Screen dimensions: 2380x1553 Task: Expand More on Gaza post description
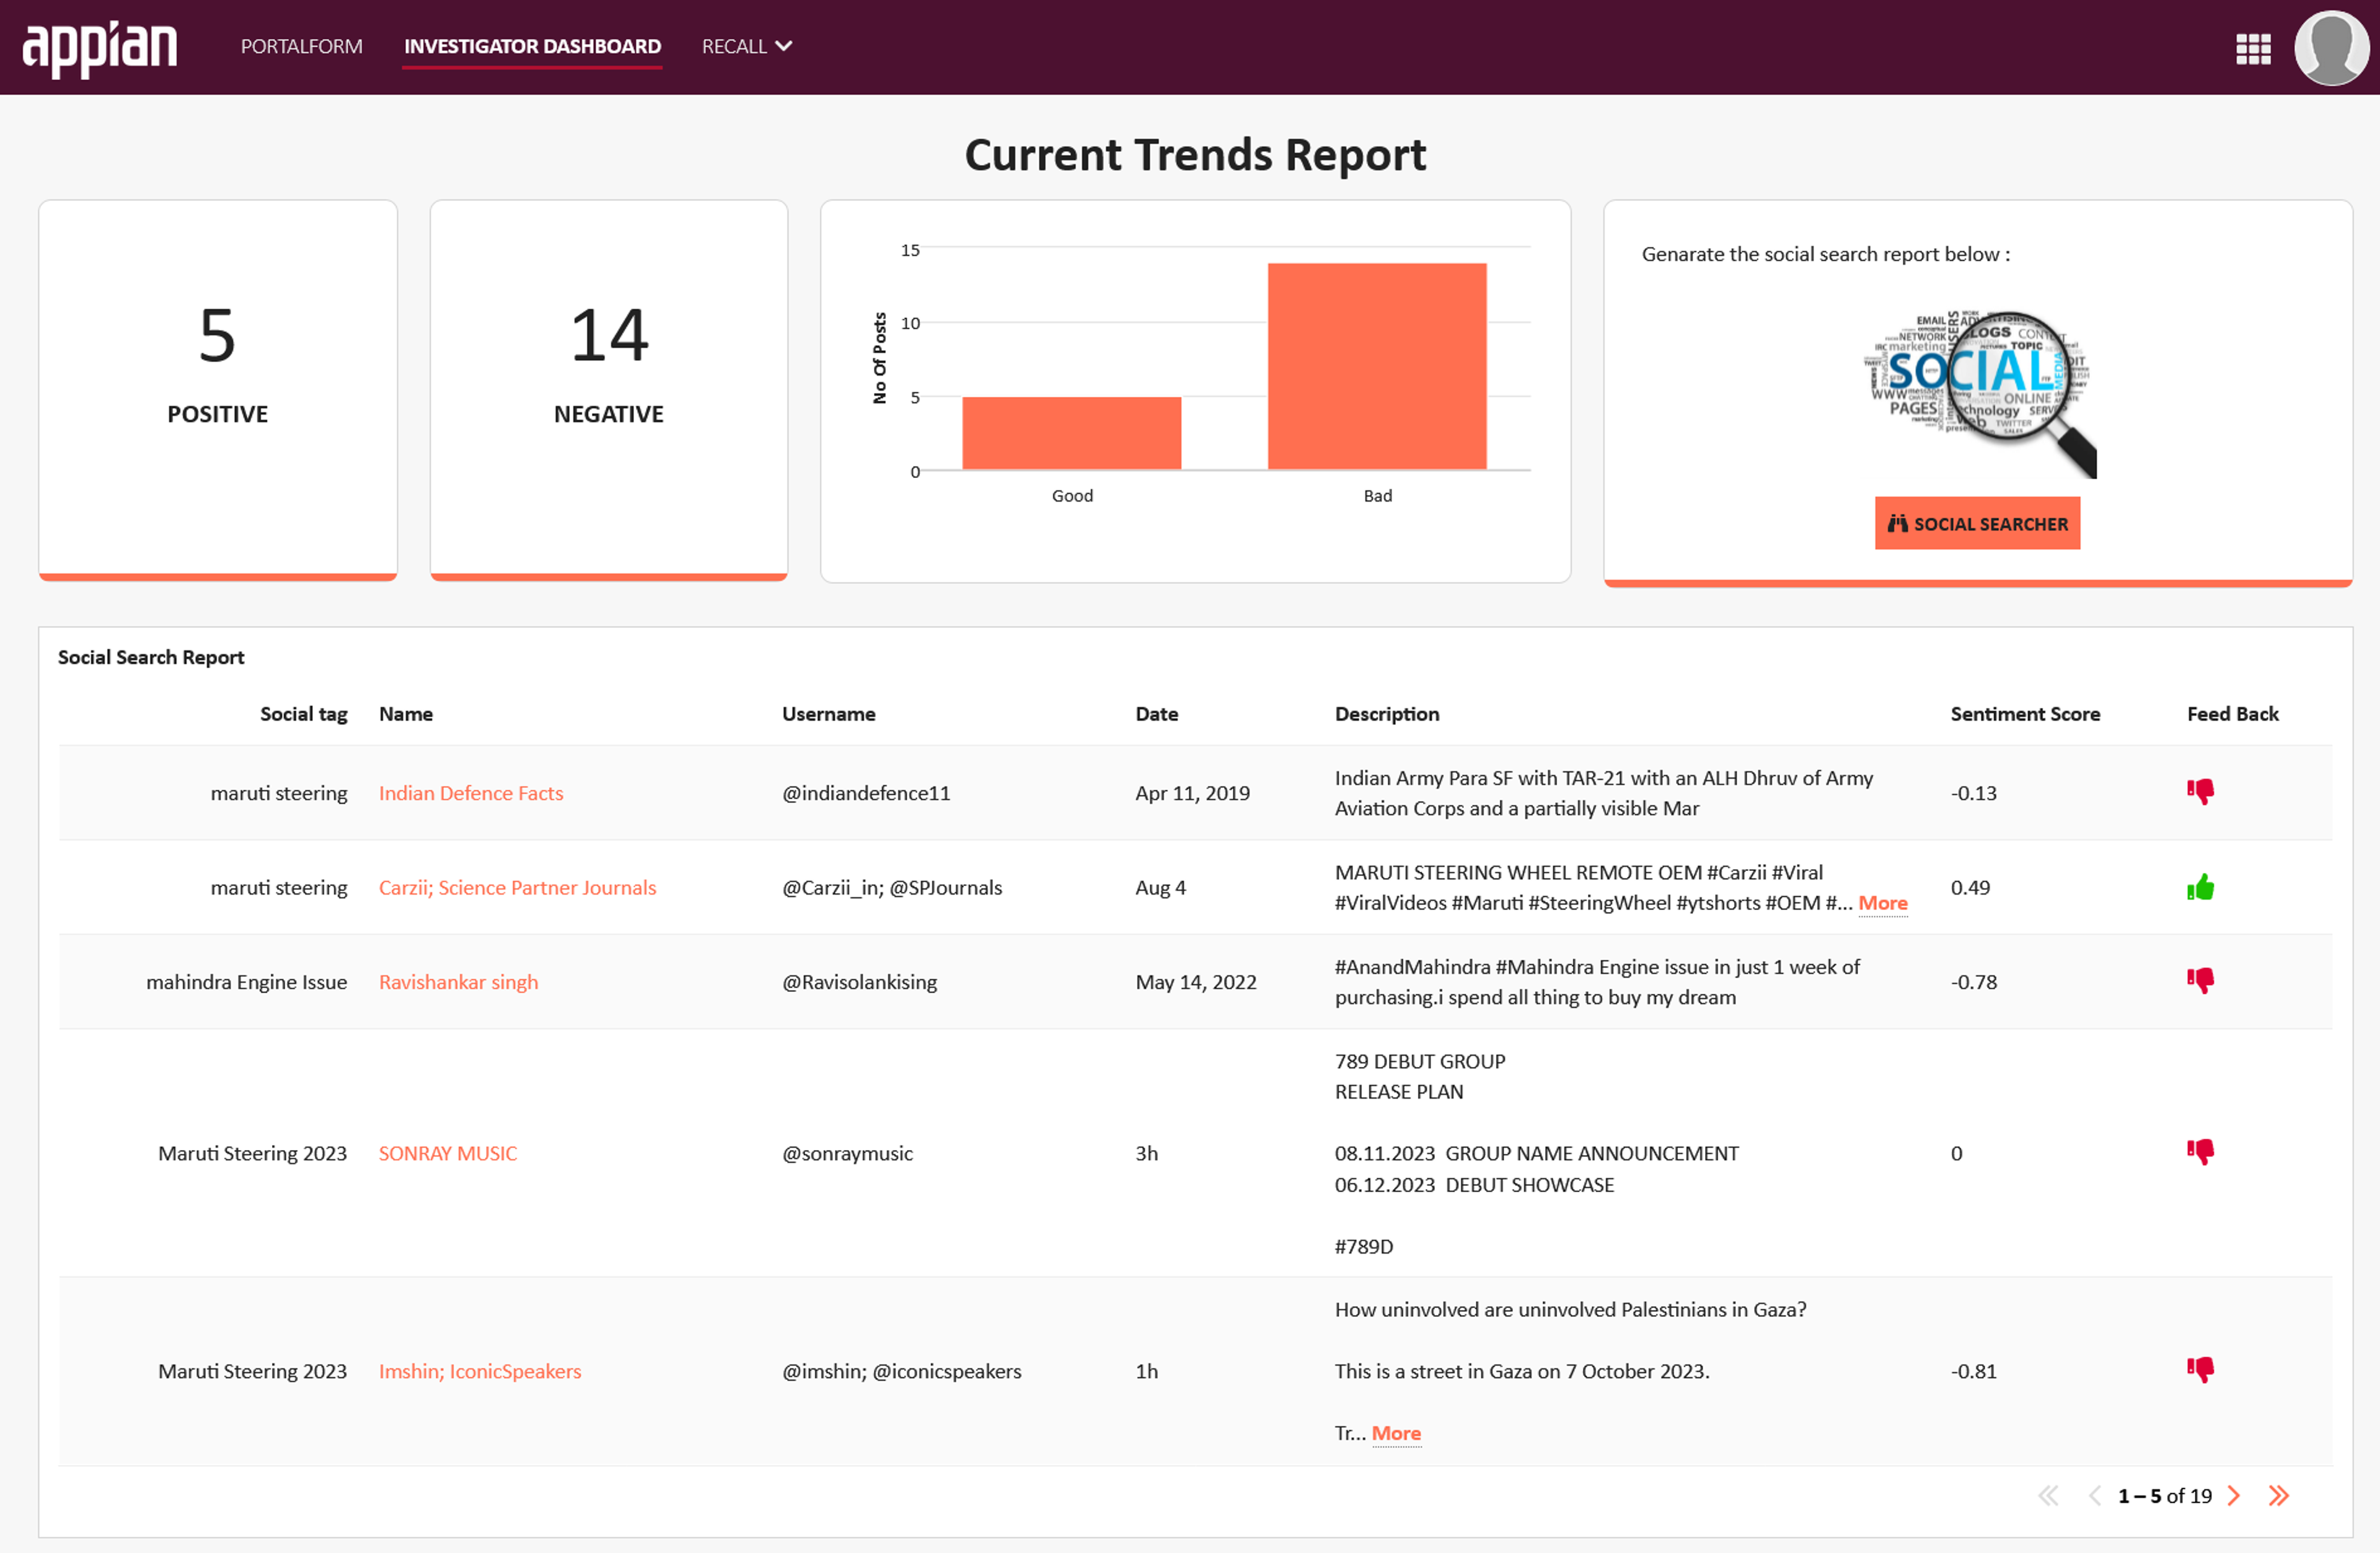[1396, 1433]
